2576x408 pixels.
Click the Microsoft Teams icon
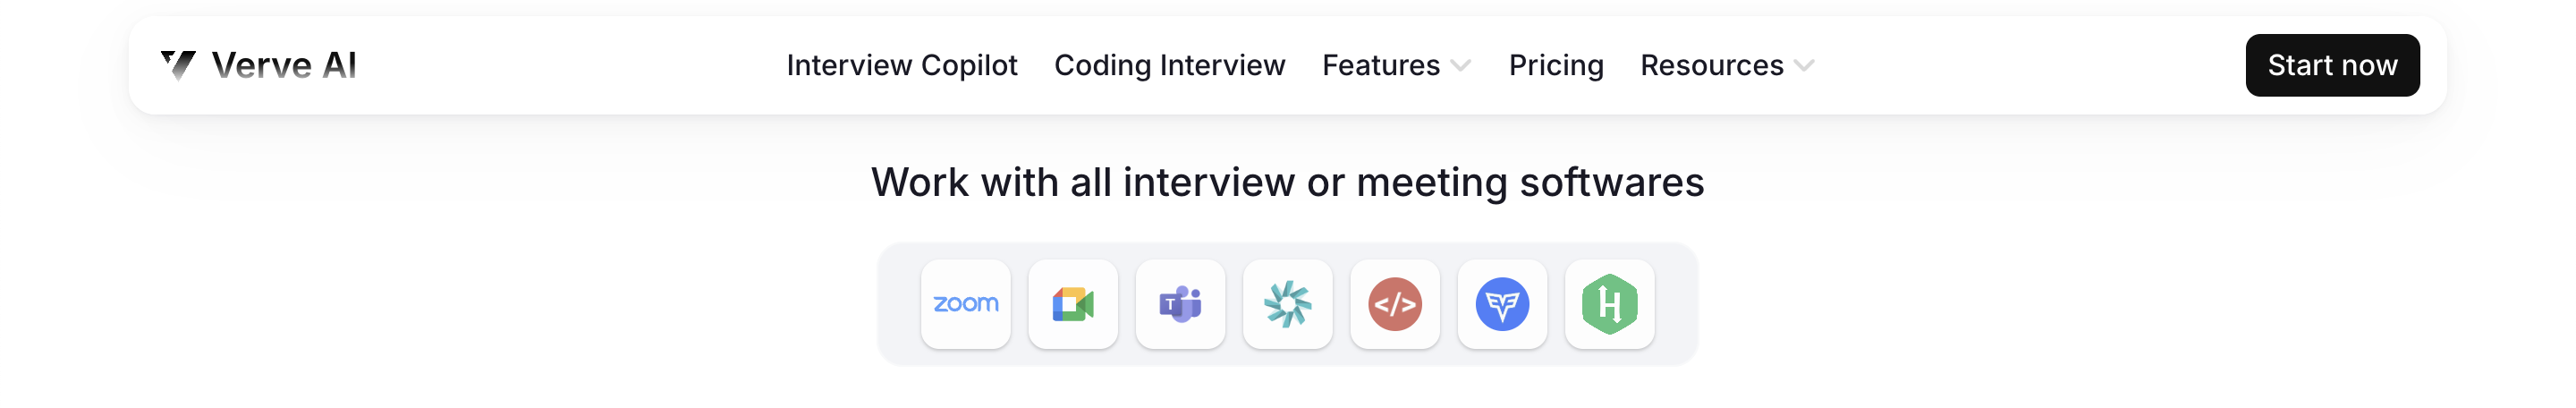(x=1180, y=304)
